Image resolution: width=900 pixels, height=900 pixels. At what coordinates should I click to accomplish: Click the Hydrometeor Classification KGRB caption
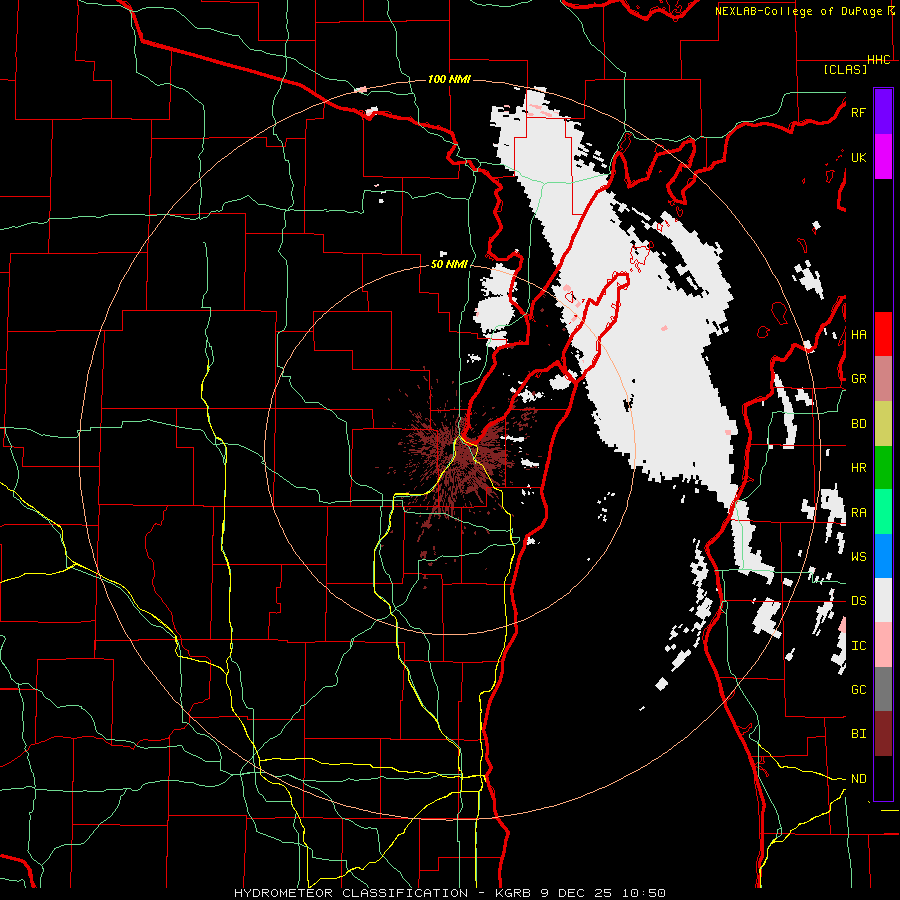pyautogui.click(x=449, y=893)
